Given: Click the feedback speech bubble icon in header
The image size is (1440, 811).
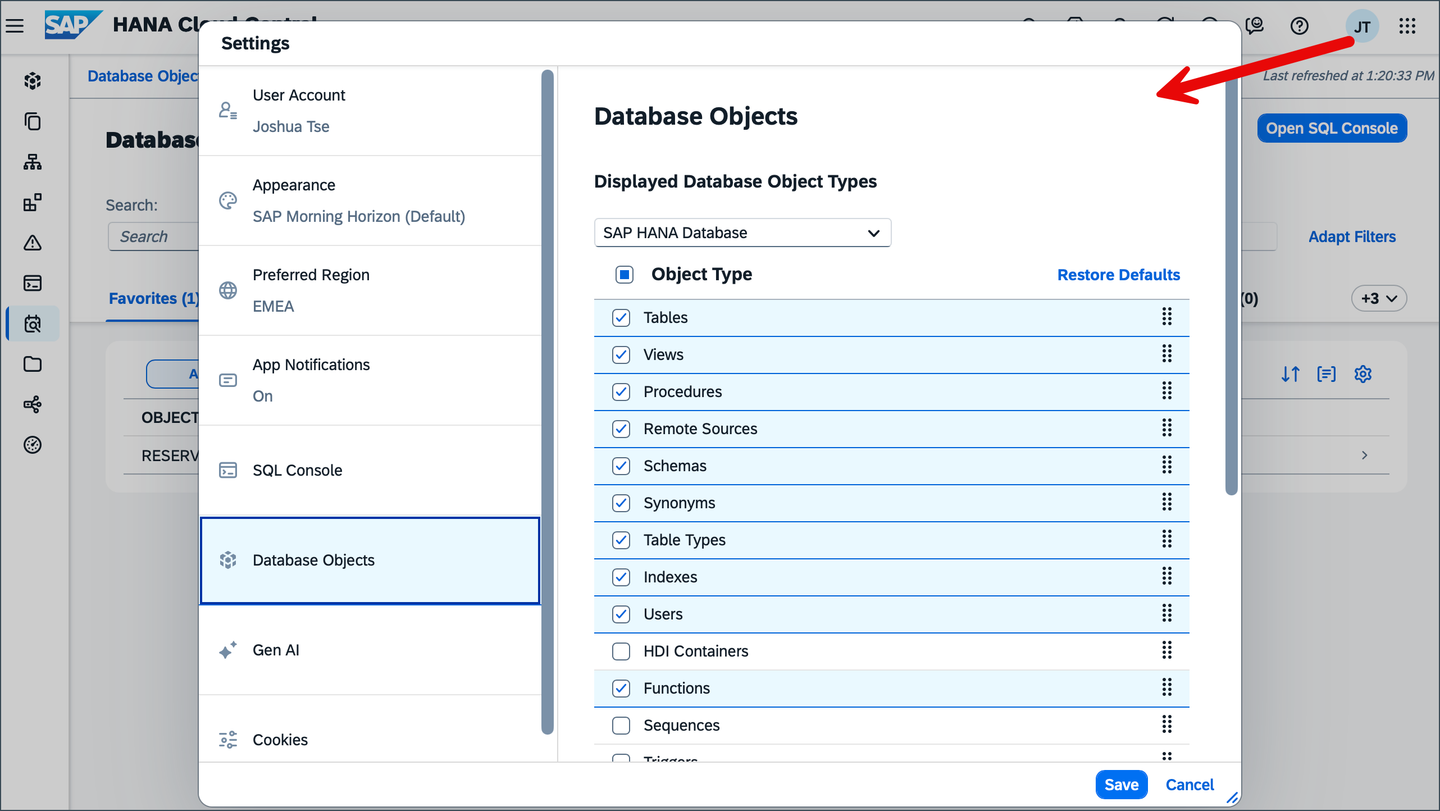Looking at the screenshot, I should (1255, 26).
